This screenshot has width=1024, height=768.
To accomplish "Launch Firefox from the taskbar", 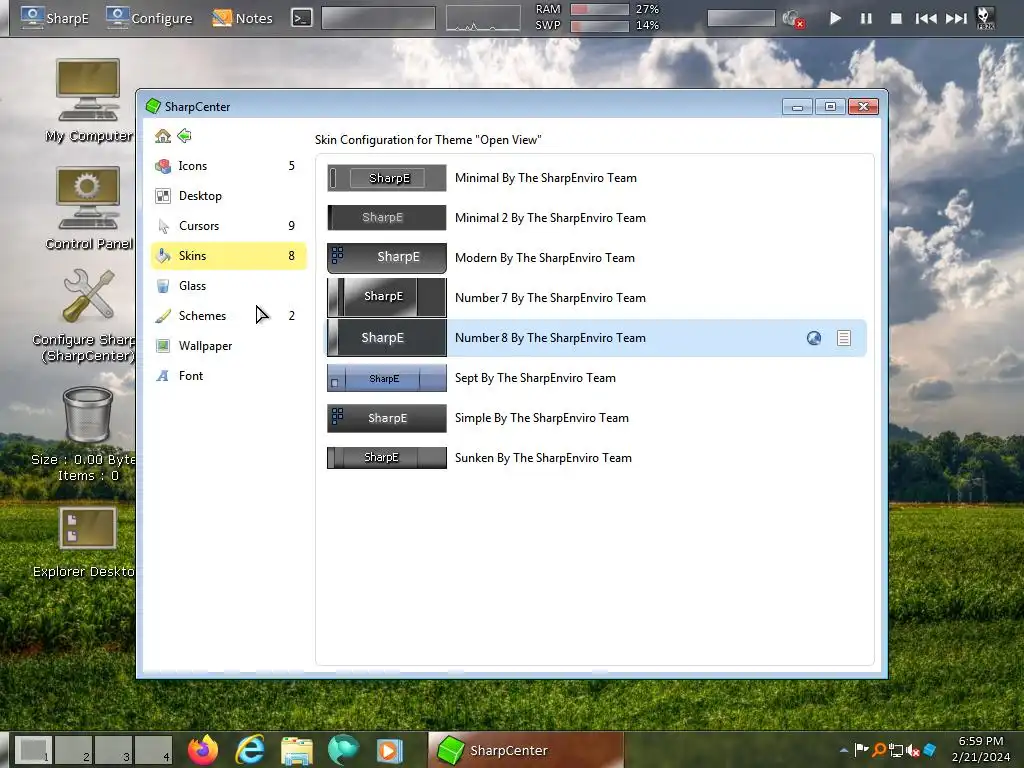I will pyautogui.click(x=203, y=750).
